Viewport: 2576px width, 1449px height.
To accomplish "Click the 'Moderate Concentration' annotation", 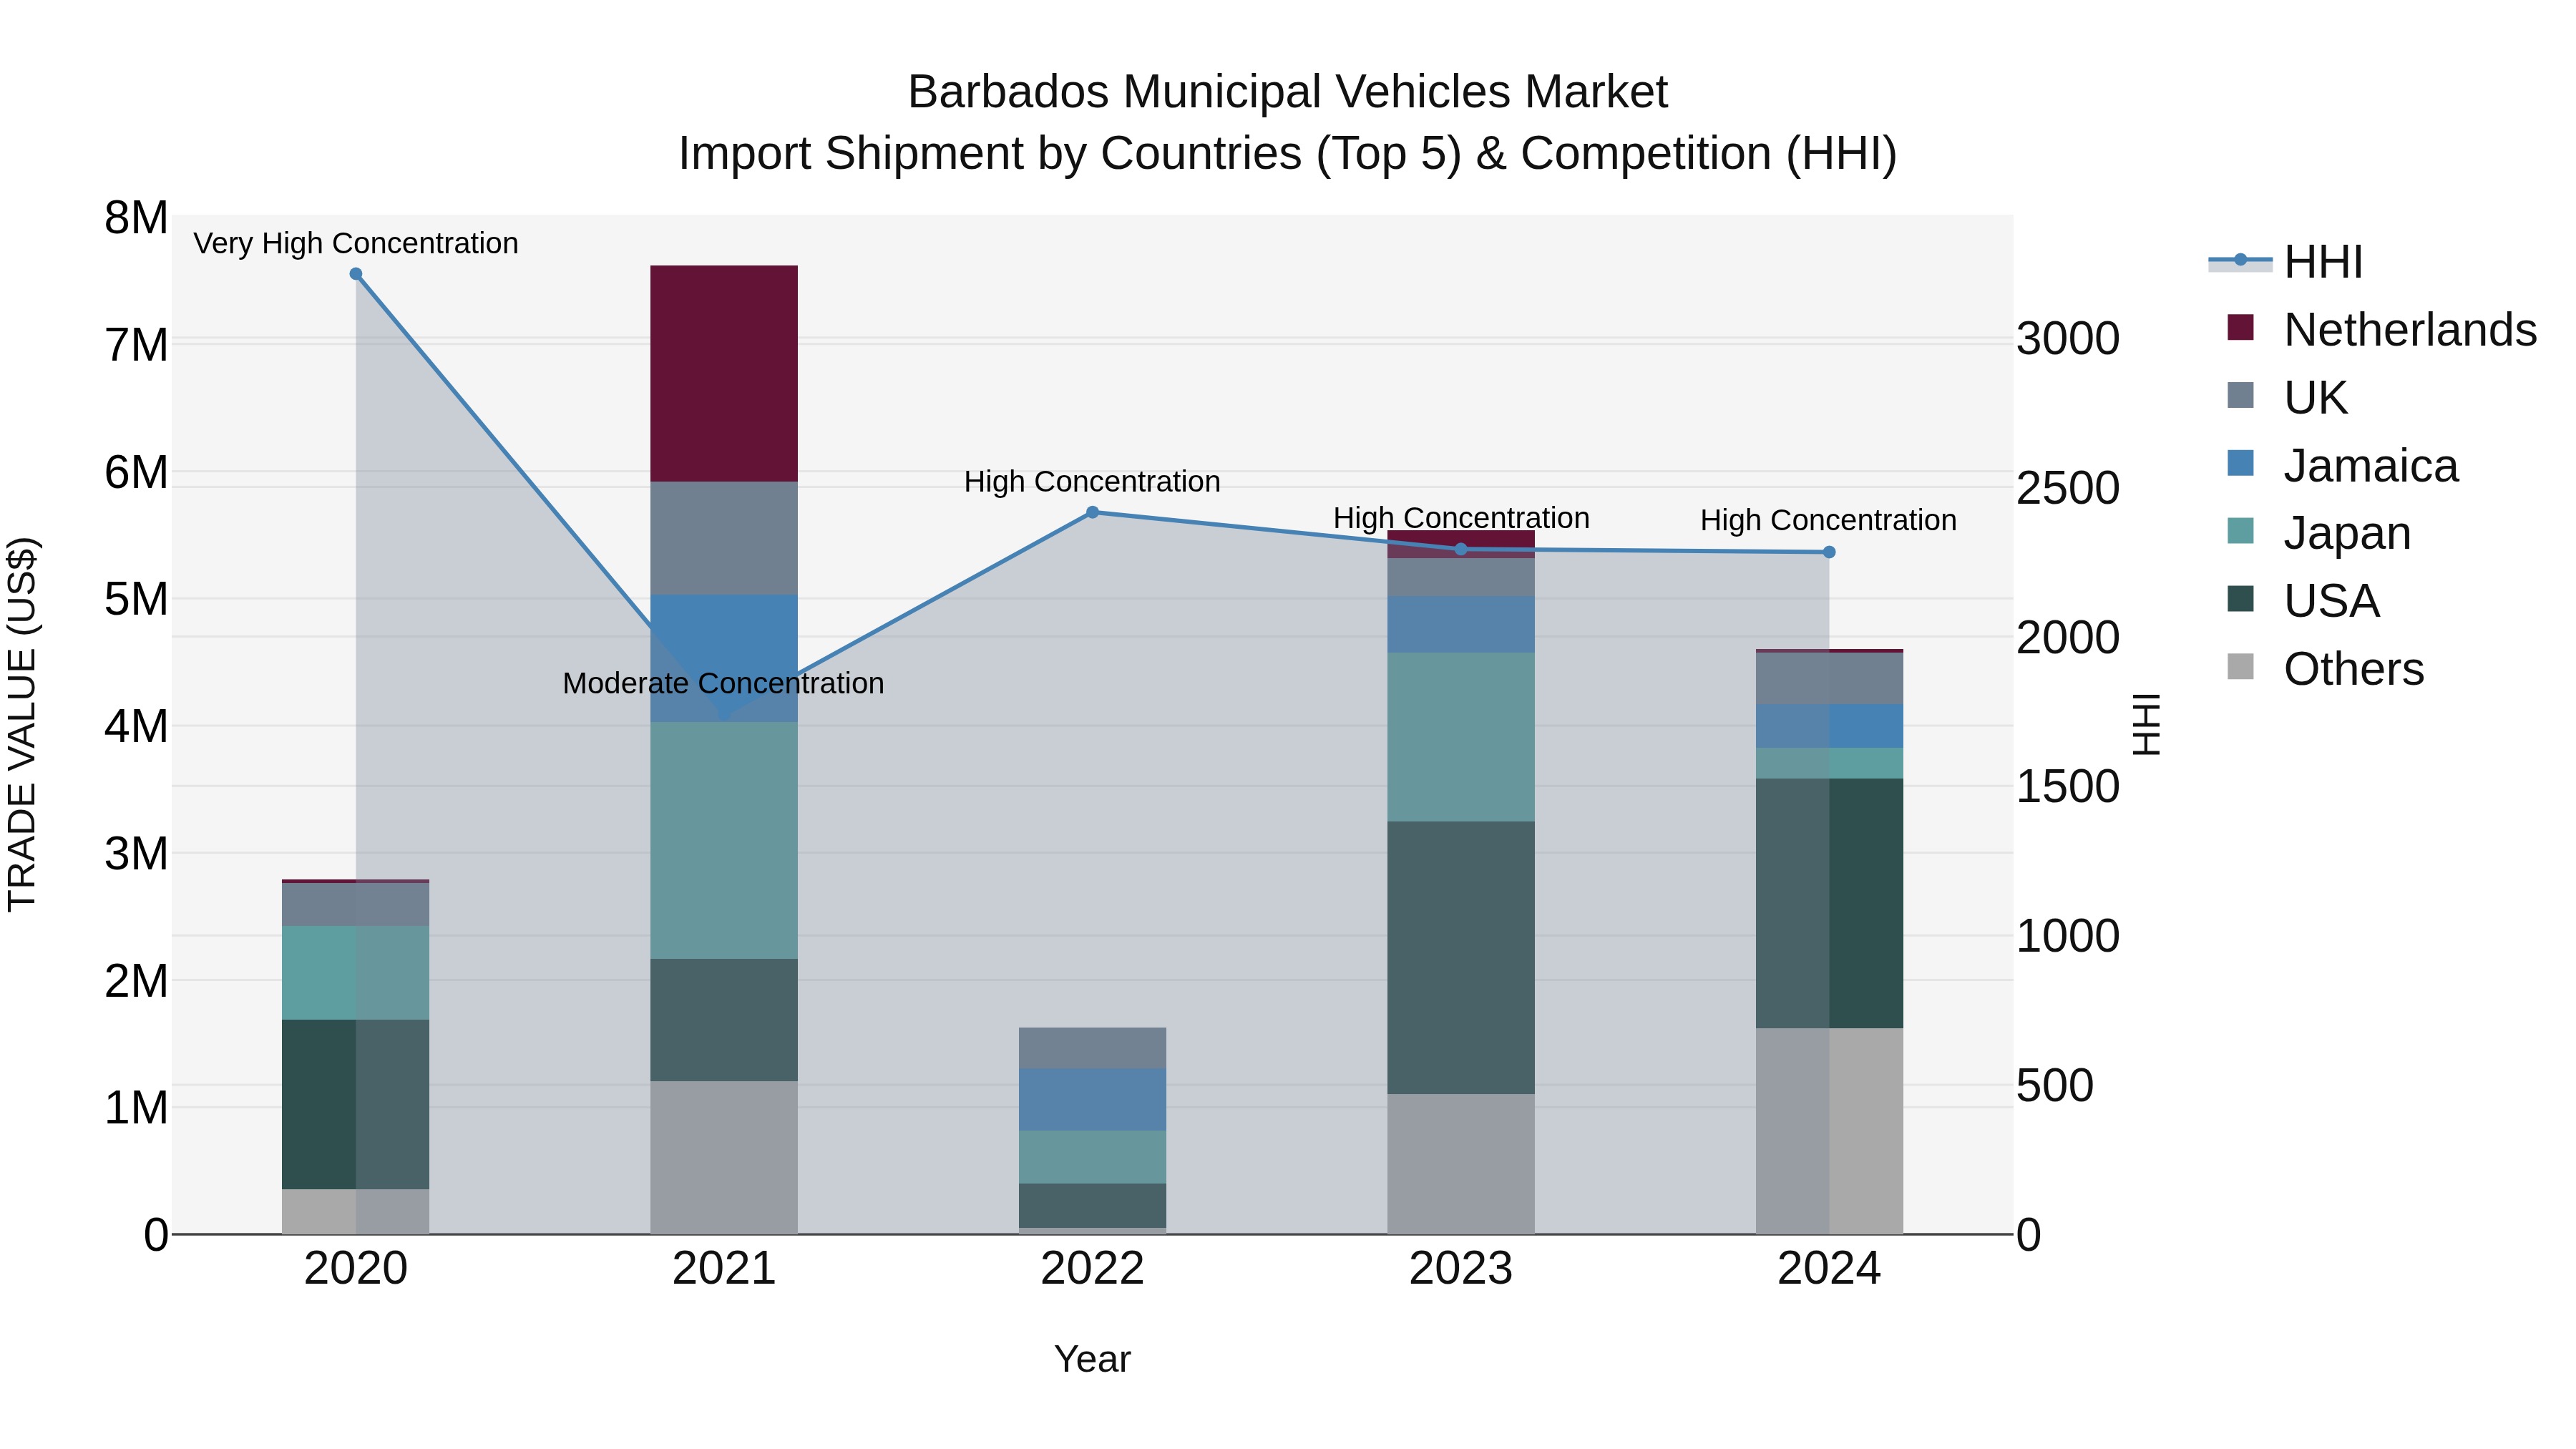I will click(x=723, y=683).
